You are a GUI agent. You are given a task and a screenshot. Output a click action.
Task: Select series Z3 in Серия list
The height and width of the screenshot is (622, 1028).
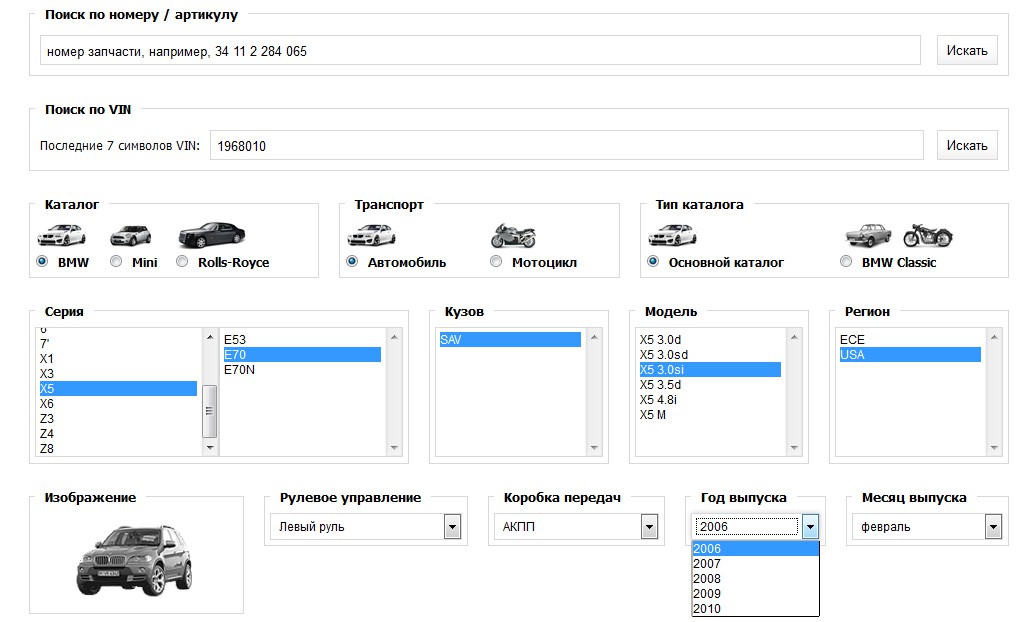tap(118, 419)
